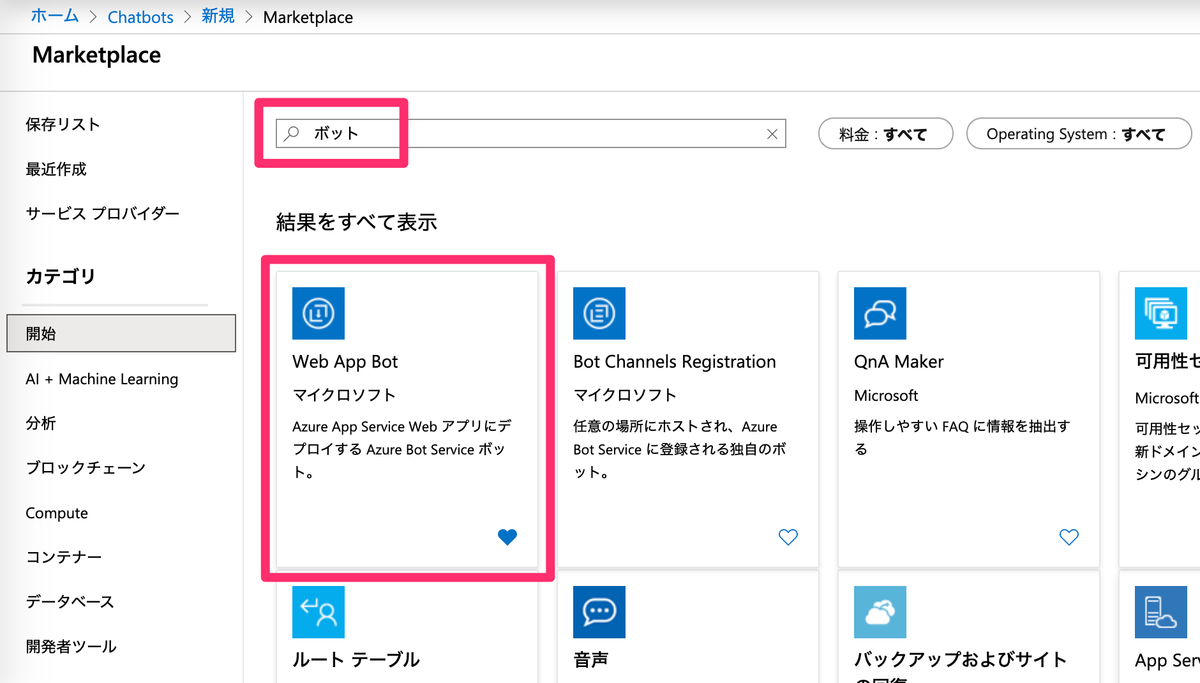Screen dimensions: 1200x683
Task: Open the Operating System: すべて filter
Action: [x=1078, y=133]
